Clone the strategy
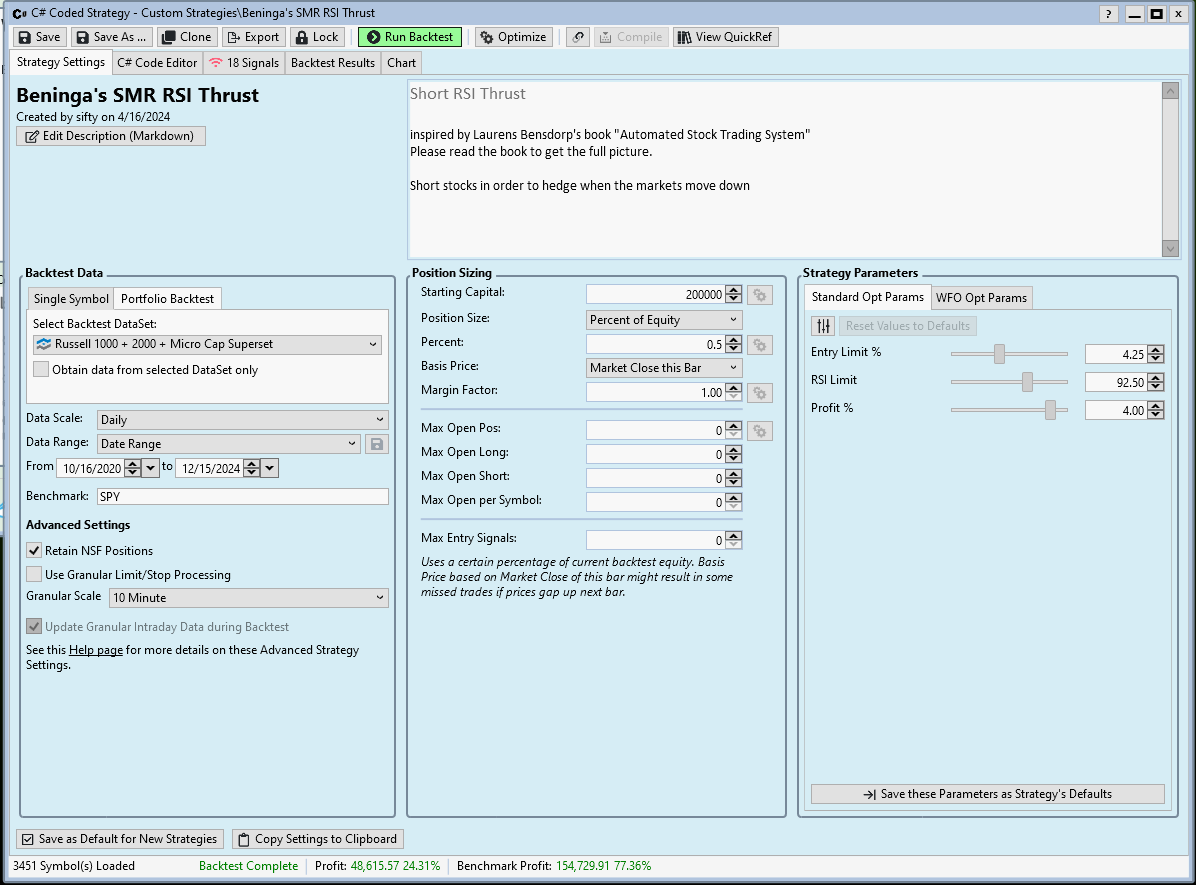The image size is (1196, 885). coord(187,37)
